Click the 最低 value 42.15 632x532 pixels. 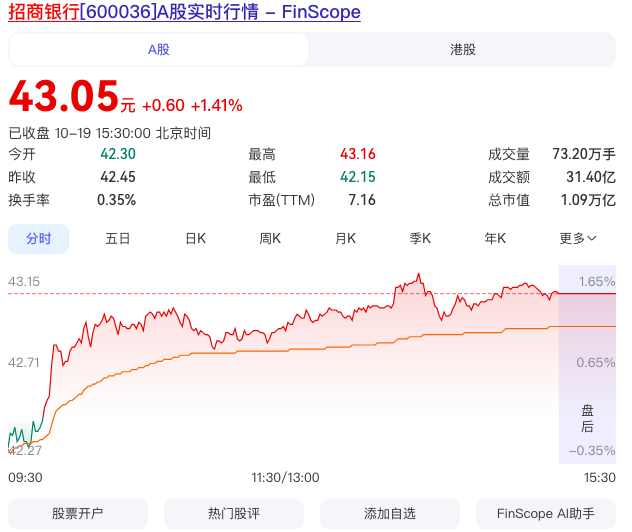click(358, 177)
